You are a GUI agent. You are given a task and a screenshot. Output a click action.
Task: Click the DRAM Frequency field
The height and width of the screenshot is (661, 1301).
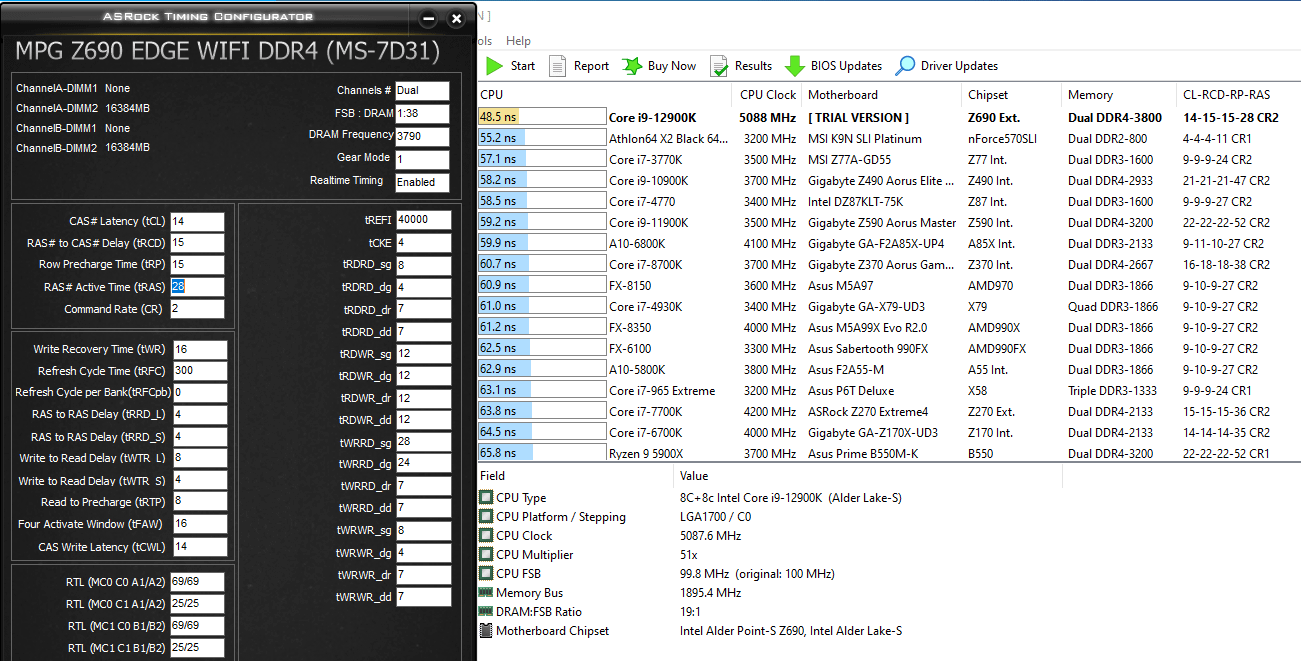[422, 136]
